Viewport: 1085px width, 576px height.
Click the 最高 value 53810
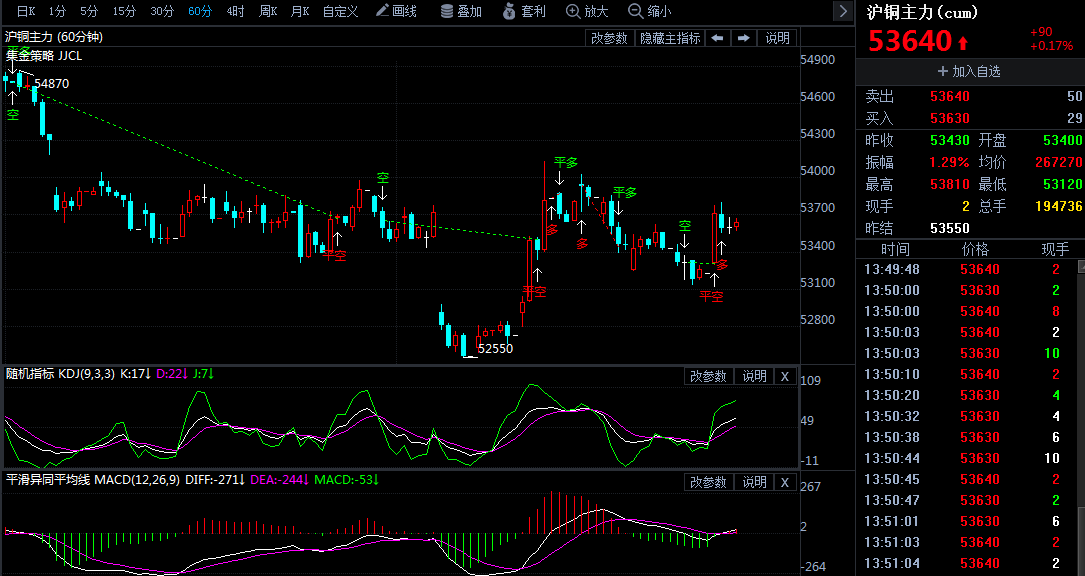click(950, 185)
